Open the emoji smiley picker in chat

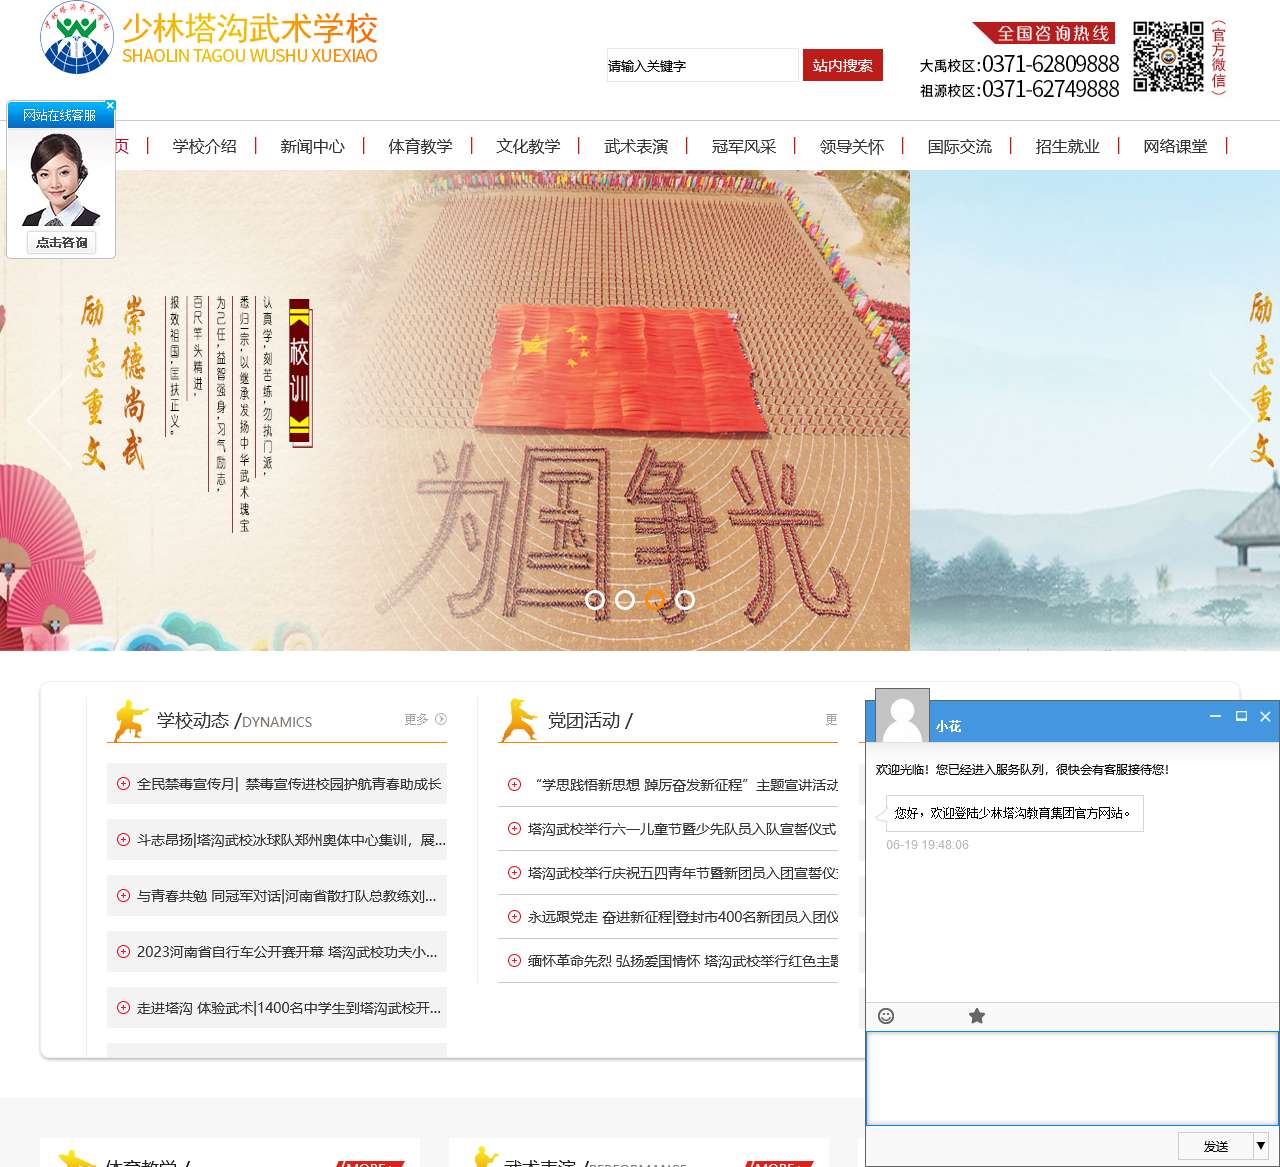[x=886, y=1016]
